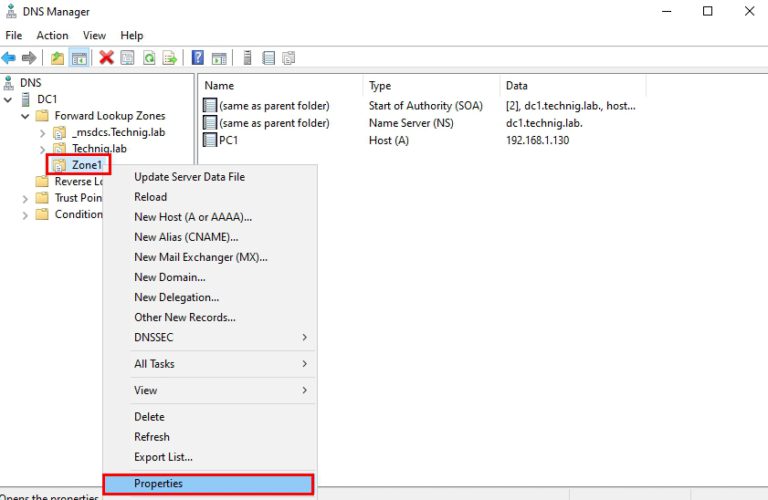Click the DC1 server icon in tree
This screenshot has width=768, height=500.
(25, 99)
